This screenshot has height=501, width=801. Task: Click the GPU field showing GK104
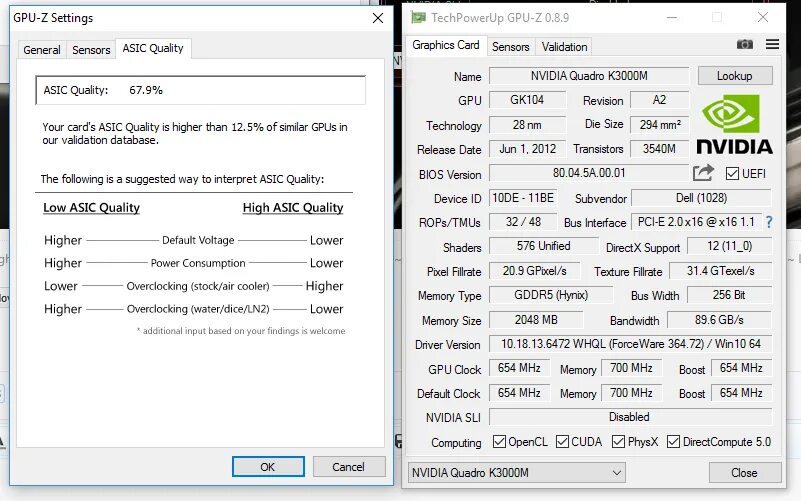click(x=527, y=100)
